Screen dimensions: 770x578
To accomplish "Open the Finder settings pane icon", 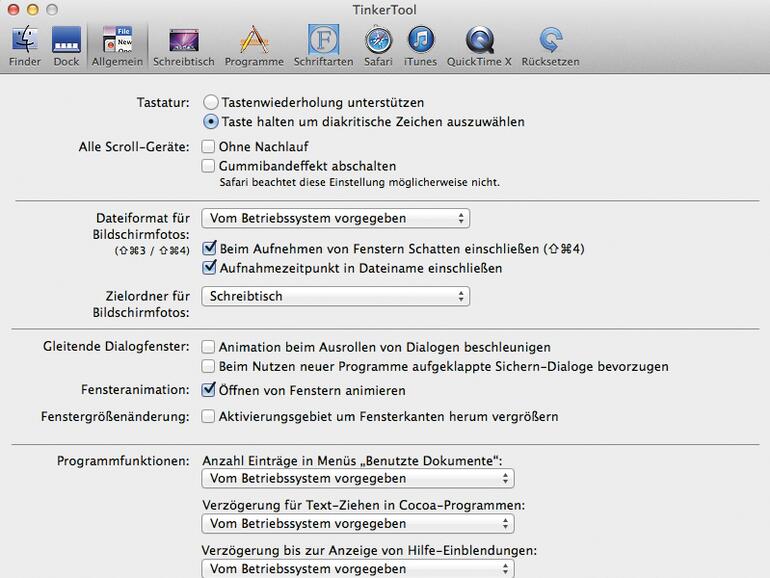I will 25,39.
